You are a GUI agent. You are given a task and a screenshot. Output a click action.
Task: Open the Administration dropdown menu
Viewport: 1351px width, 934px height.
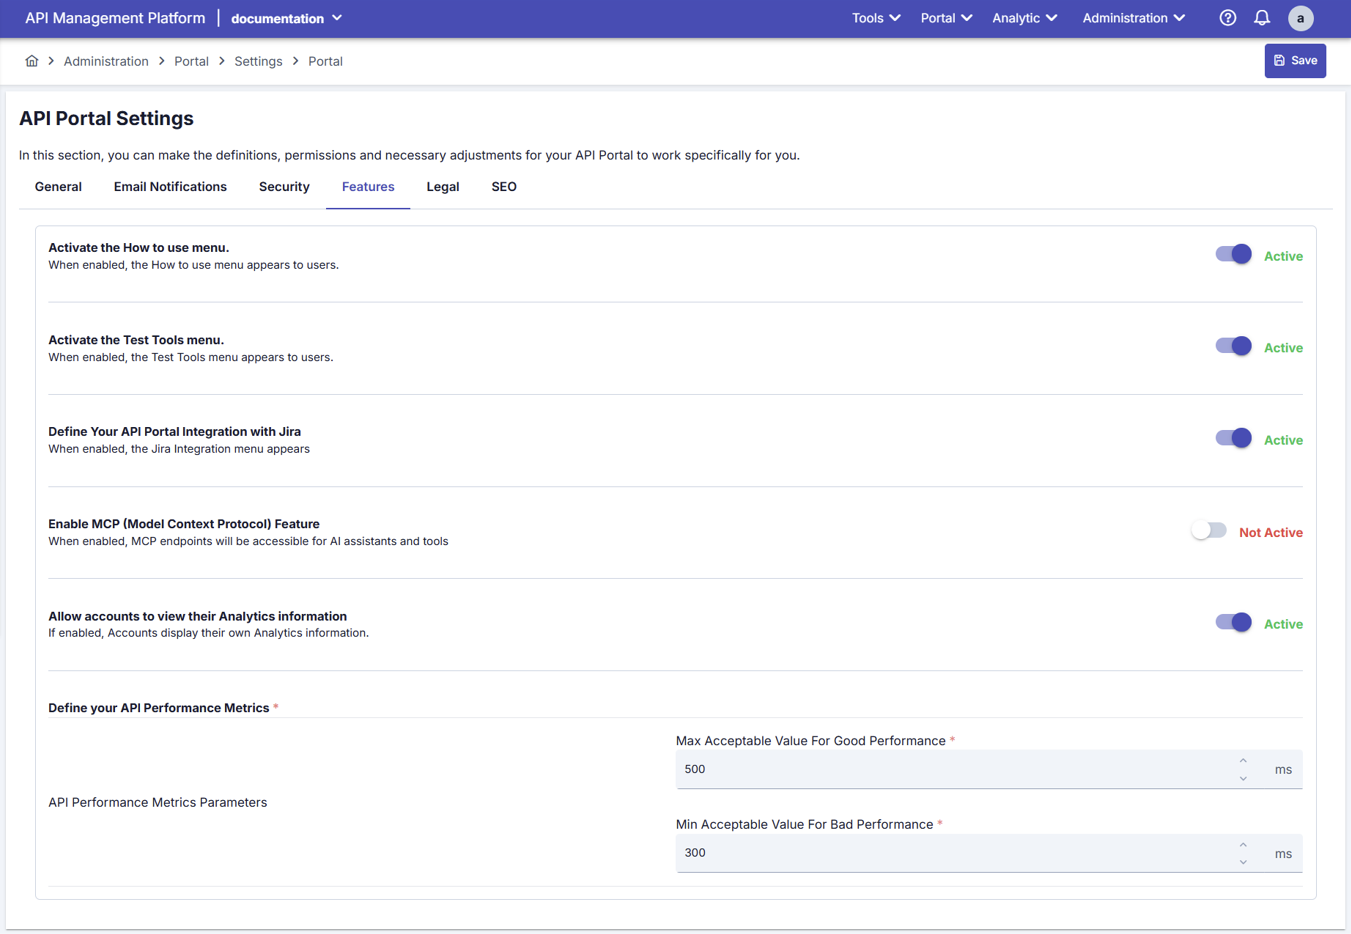pyautogui.click(x=1133, y=18)
